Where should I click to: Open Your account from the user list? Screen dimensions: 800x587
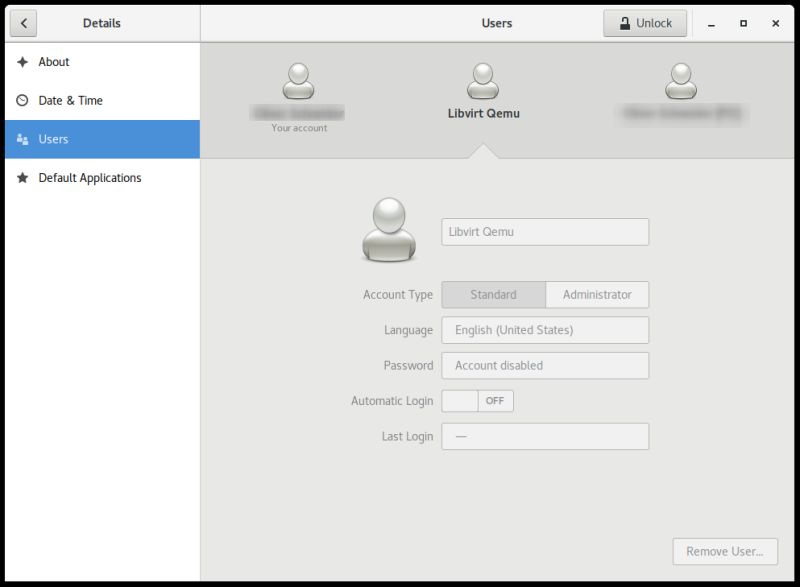297,80
